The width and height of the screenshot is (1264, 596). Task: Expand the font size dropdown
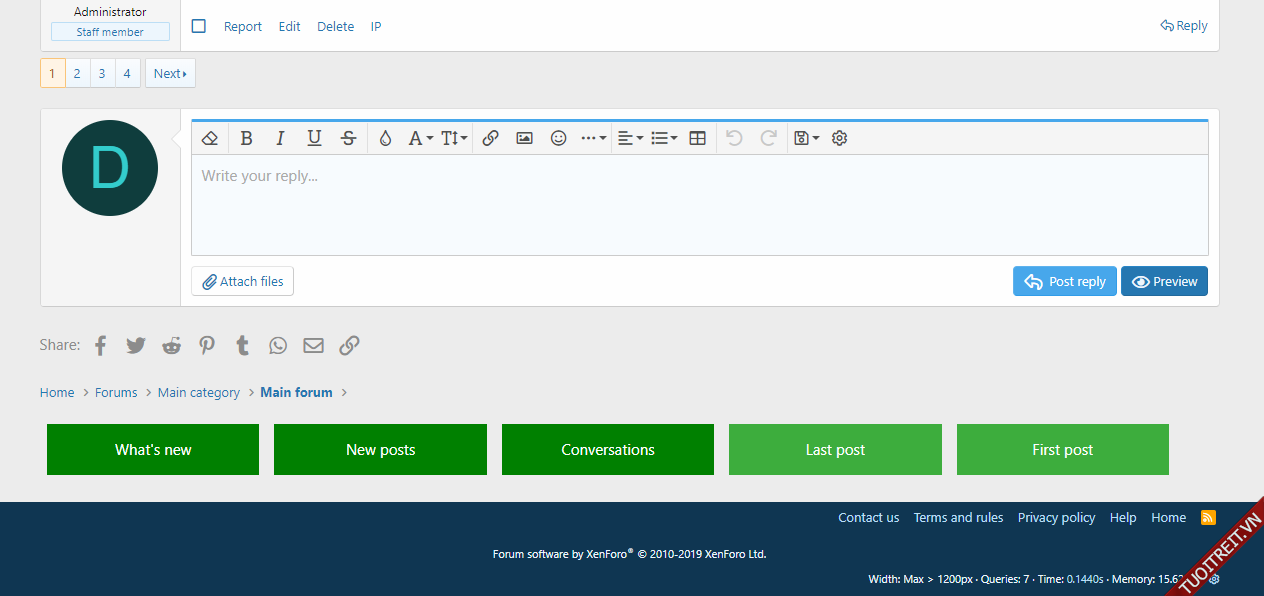[x=454, y=138]
